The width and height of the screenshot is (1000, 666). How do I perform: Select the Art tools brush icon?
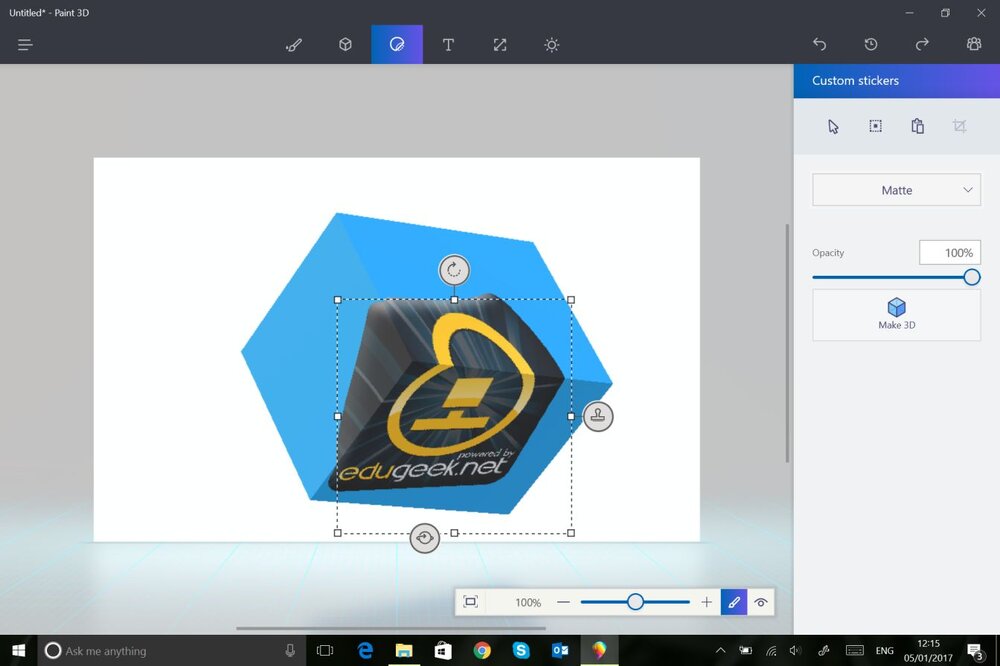click(294, 45)
